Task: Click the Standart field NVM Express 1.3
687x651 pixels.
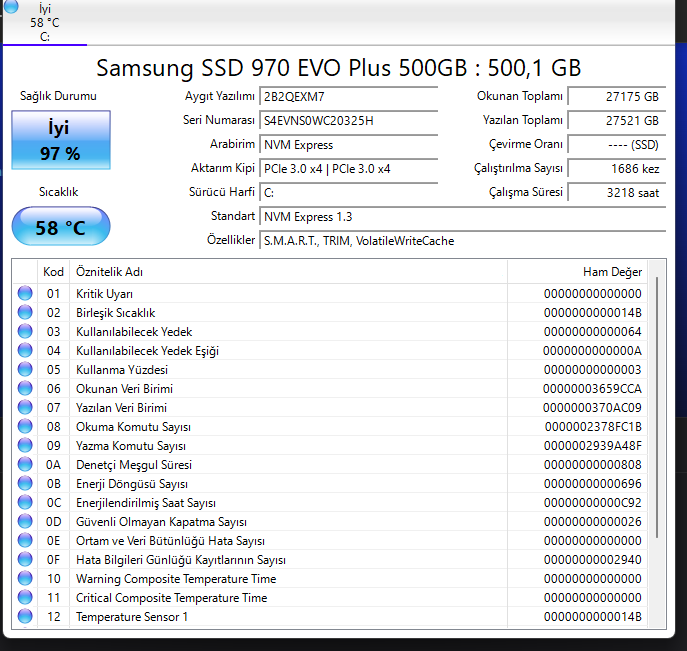Action: pos(463,217)
